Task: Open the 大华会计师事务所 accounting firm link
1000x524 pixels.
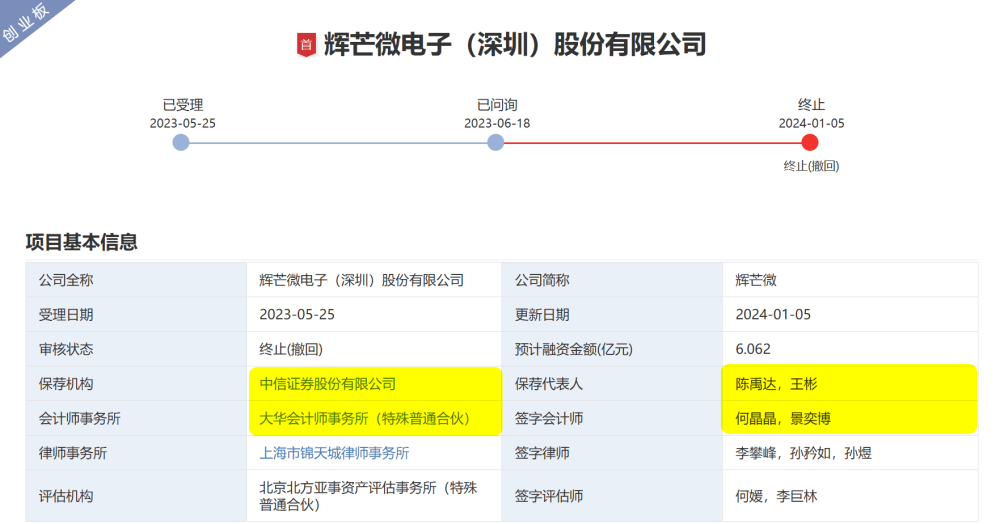Action: (x=364, y=418)
